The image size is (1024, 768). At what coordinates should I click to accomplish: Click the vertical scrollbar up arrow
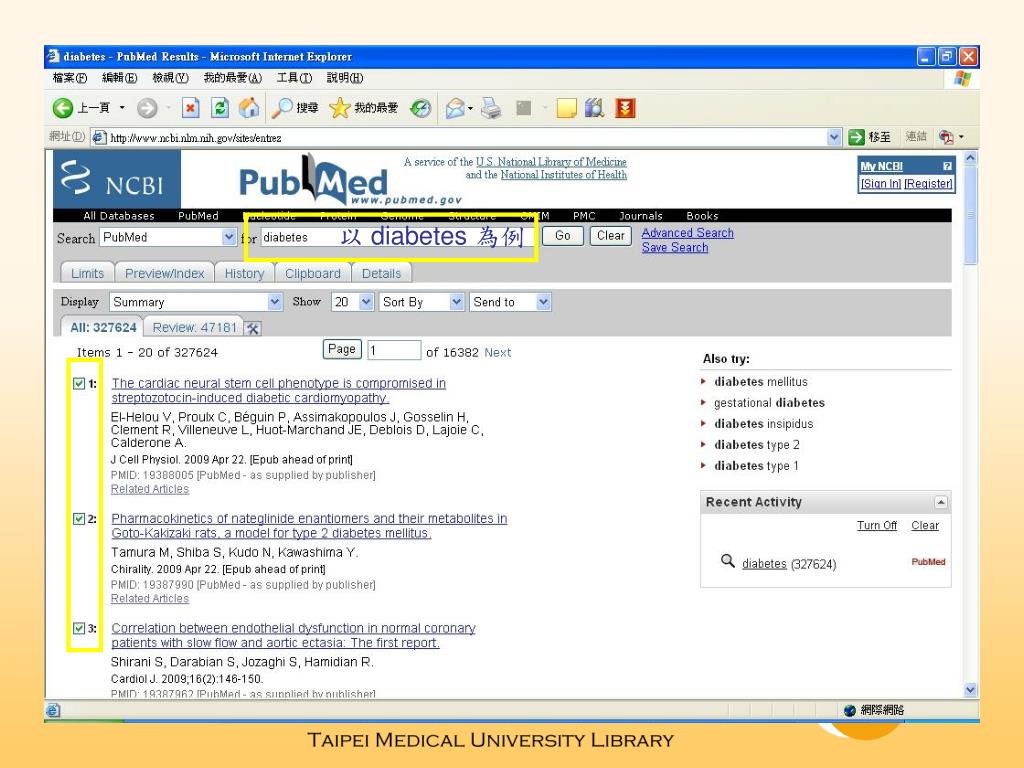(x=970, y=158)
